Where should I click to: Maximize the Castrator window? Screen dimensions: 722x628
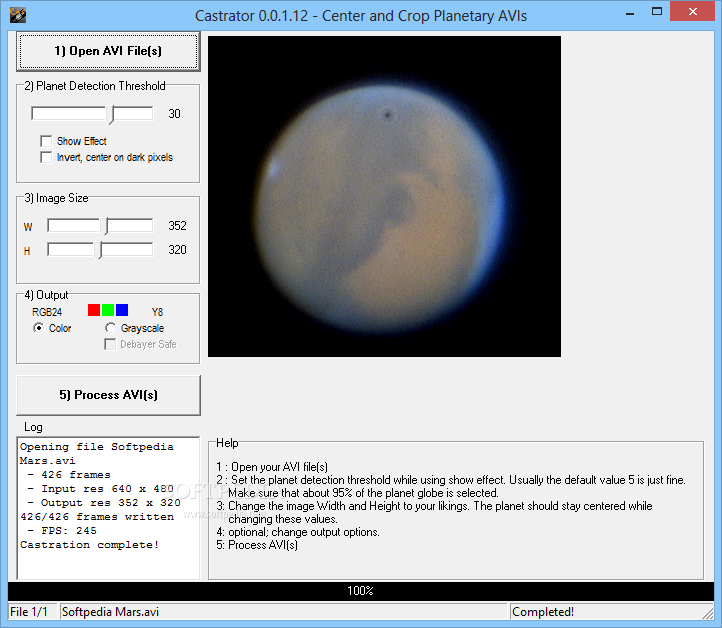pyautogui.click(x=657, y=12)
